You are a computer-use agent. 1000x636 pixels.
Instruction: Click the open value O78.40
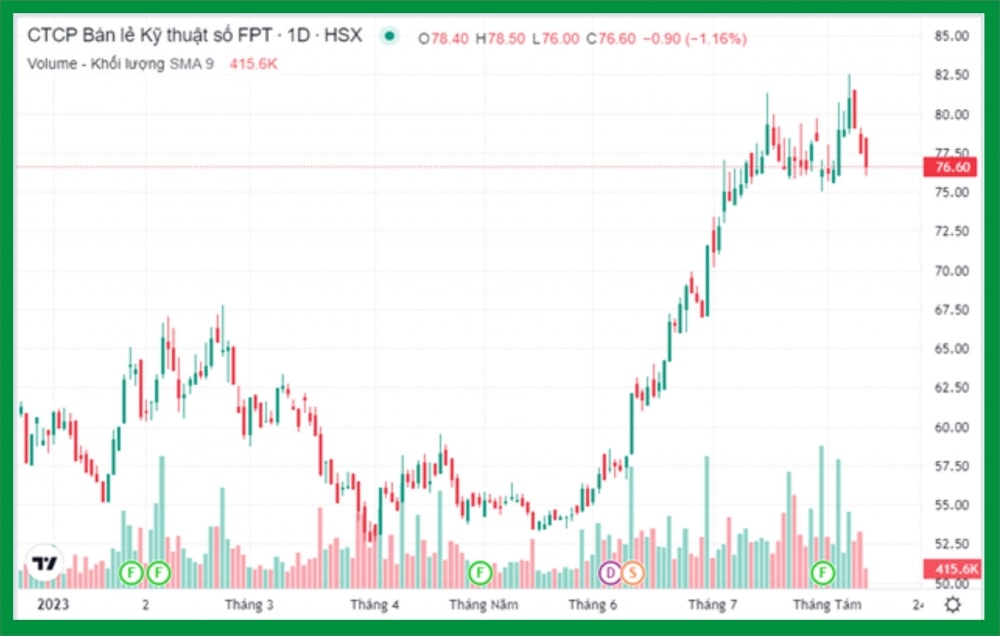pyautogui.click(x=443, y=39)
